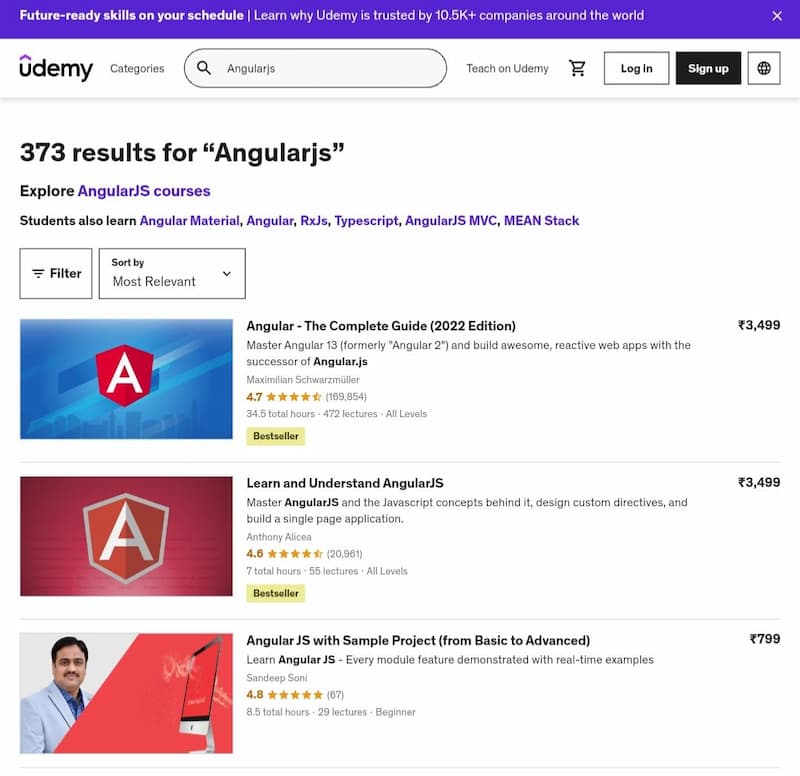
Task: Dismiss the promotional banner with the X
Action: tap(777, 16)
